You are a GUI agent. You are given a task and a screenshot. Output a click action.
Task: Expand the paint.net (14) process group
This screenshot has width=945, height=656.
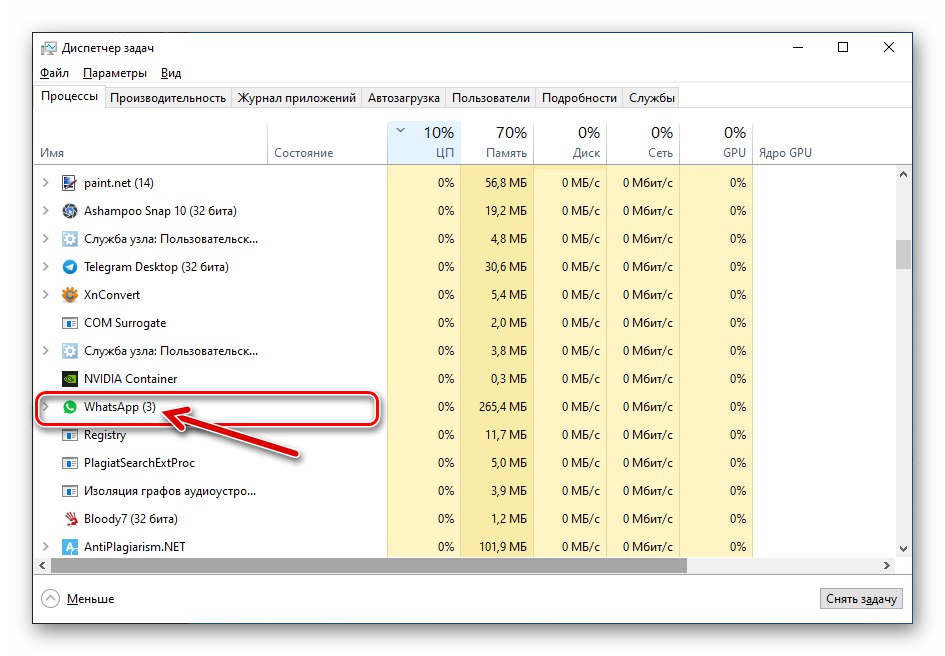point(44,183)
